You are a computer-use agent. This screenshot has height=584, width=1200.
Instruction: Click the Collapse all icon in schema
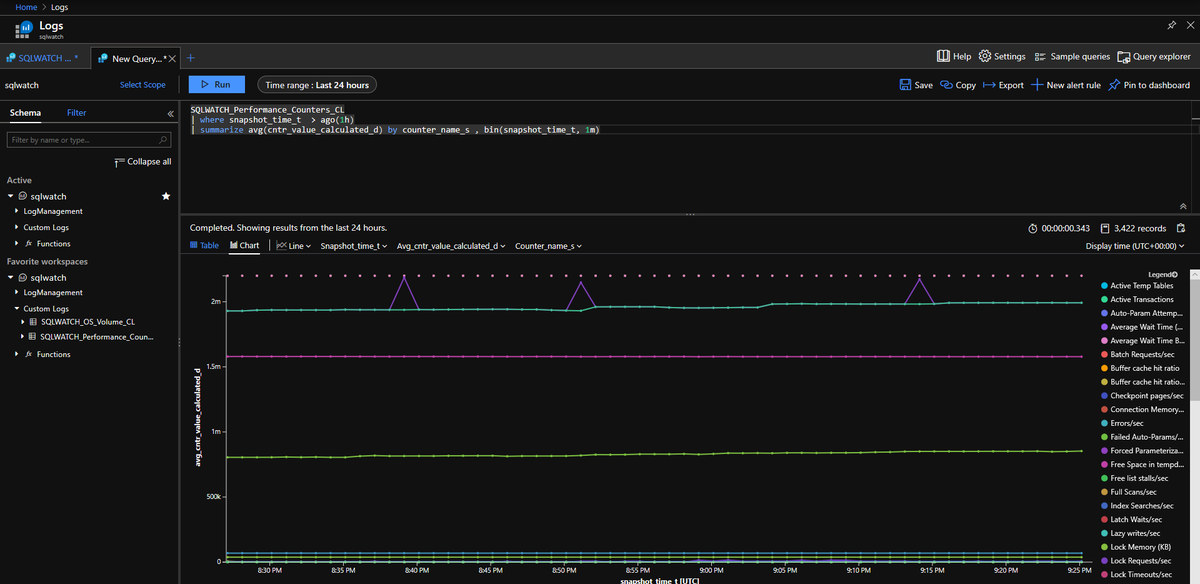(120, 161)
